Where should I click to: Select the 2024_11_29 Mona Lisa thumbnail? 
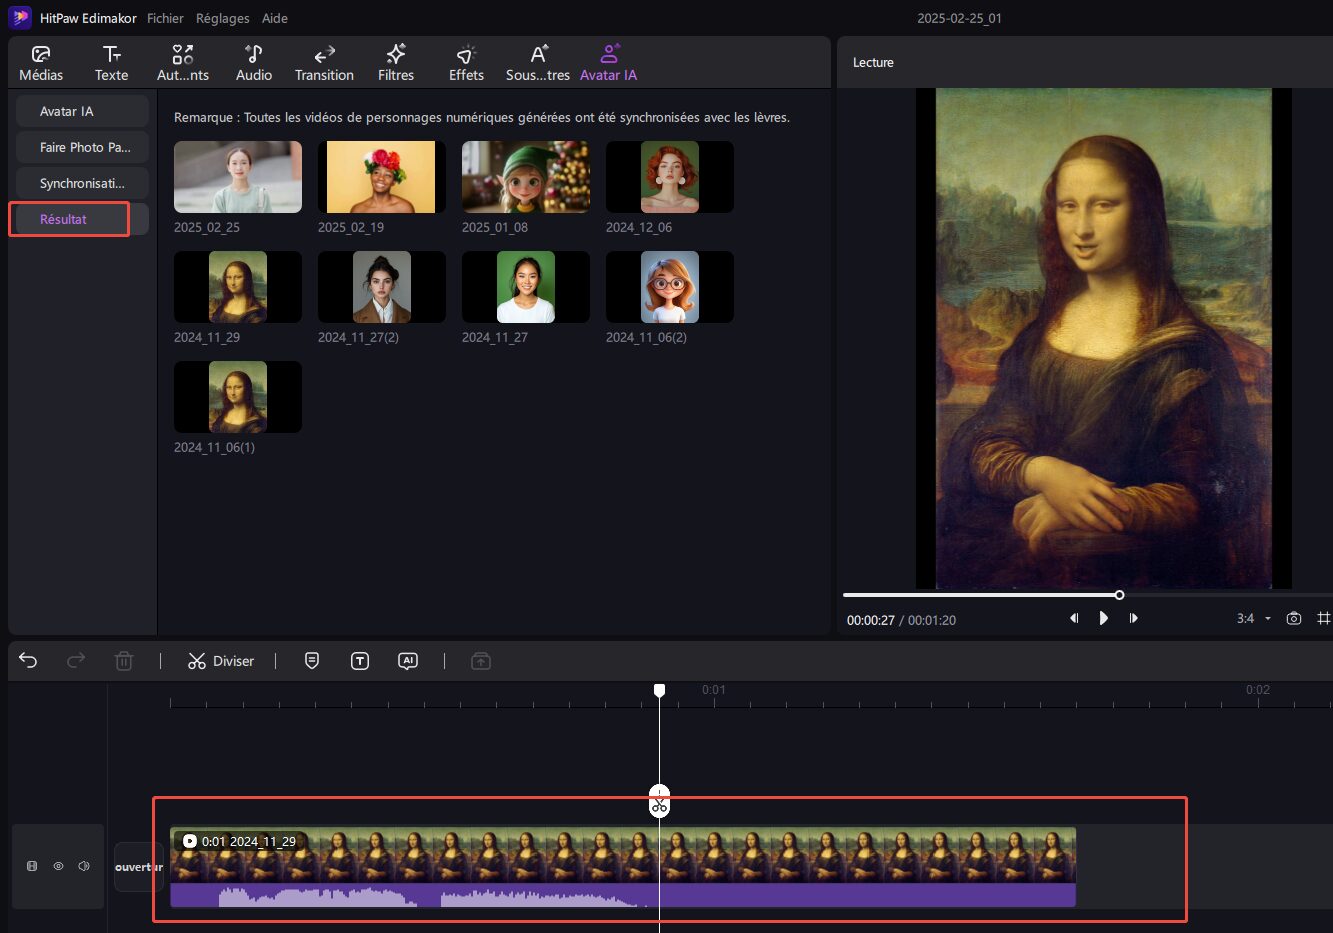[238, 287]
